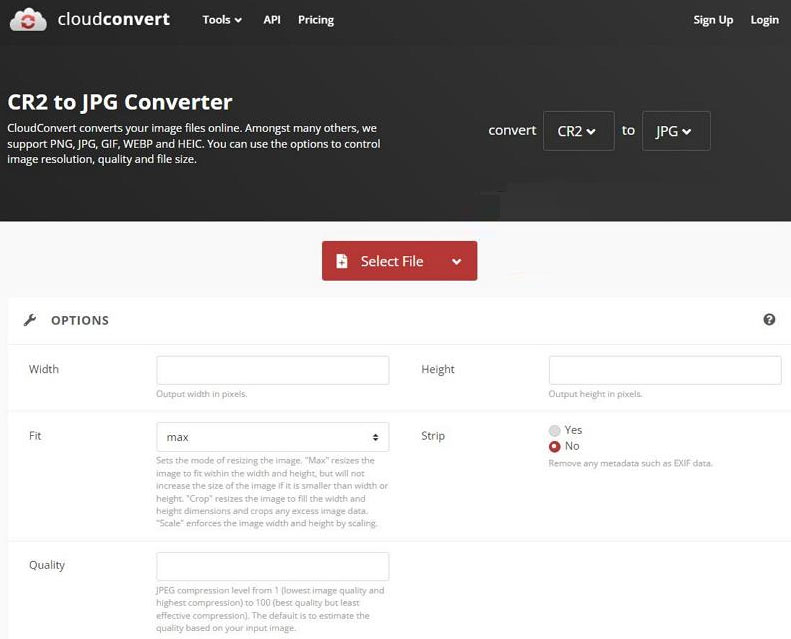
Task: Click the CR2 to JPG Converter heading
Action: pos(120,102)
